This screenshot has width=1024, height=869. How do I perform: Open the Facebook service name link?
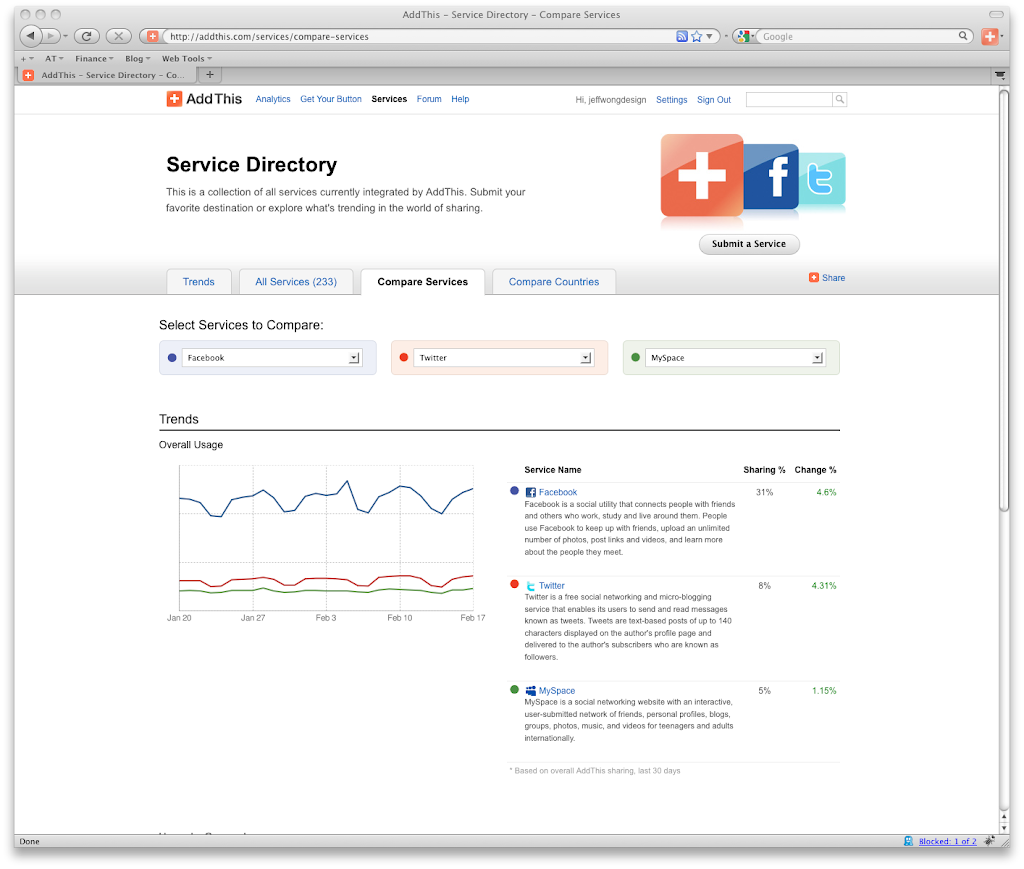(558, 492)
